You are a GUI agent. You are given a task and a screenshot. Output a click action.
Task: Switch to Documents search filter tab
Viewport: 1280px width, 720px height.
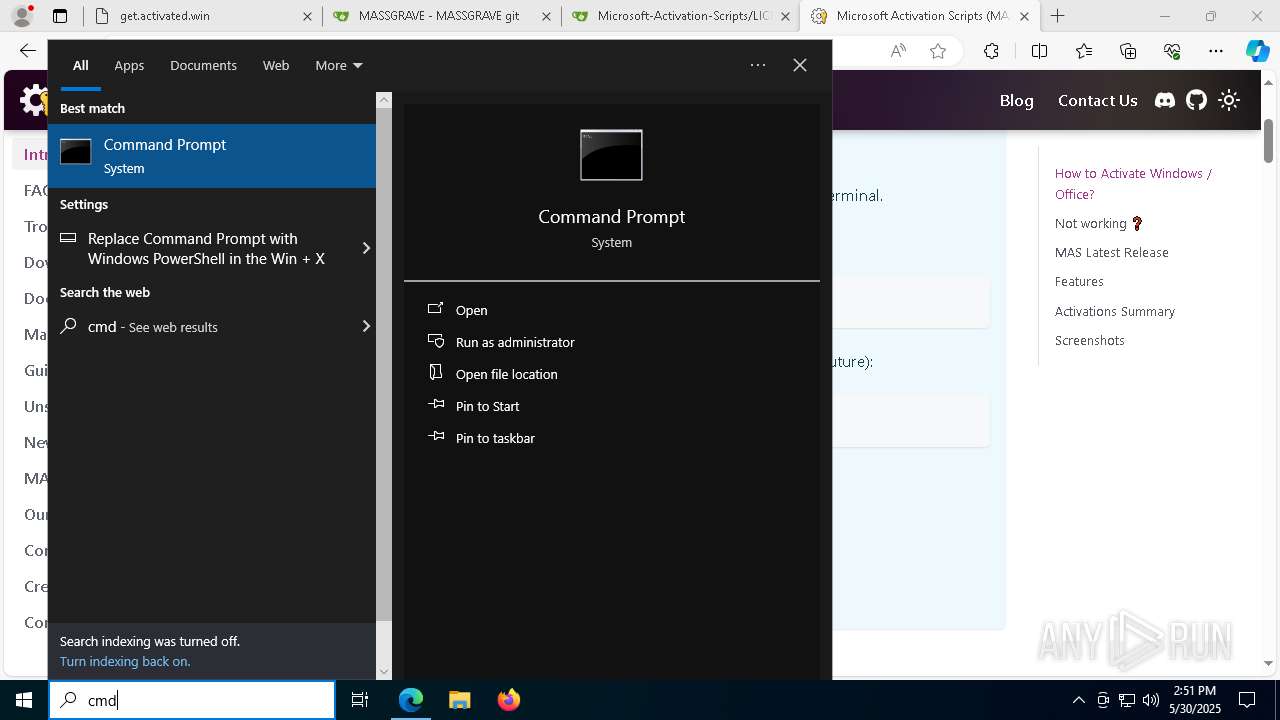pyautogui.click(x=203, y=65)
